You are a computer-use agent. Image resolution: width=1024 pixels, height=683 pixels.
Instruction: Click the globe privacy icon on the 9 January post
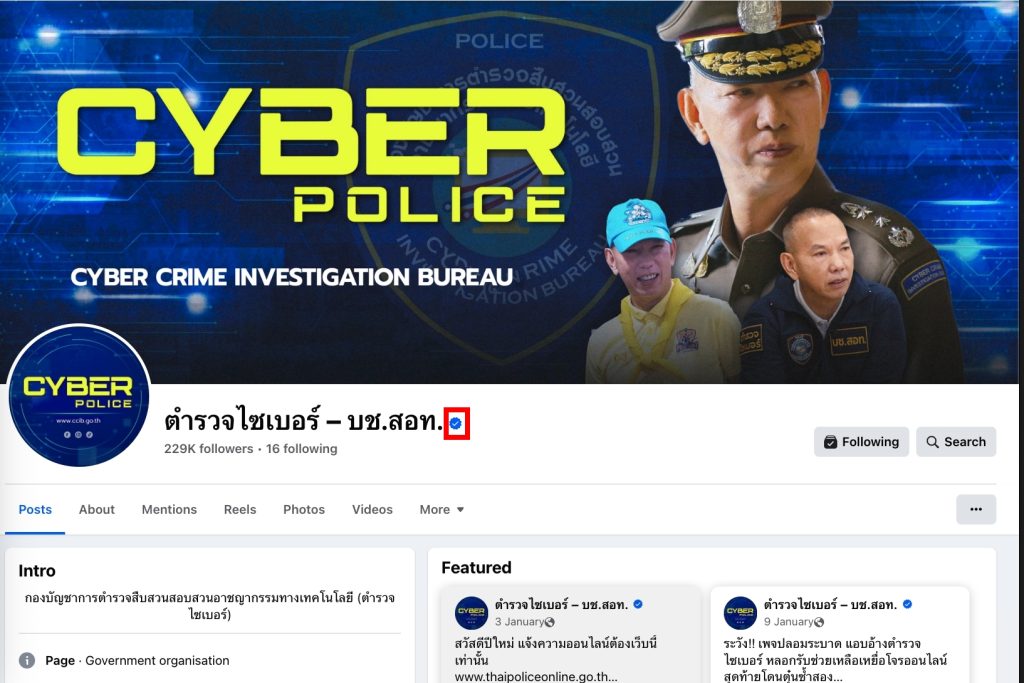[819, 622]
